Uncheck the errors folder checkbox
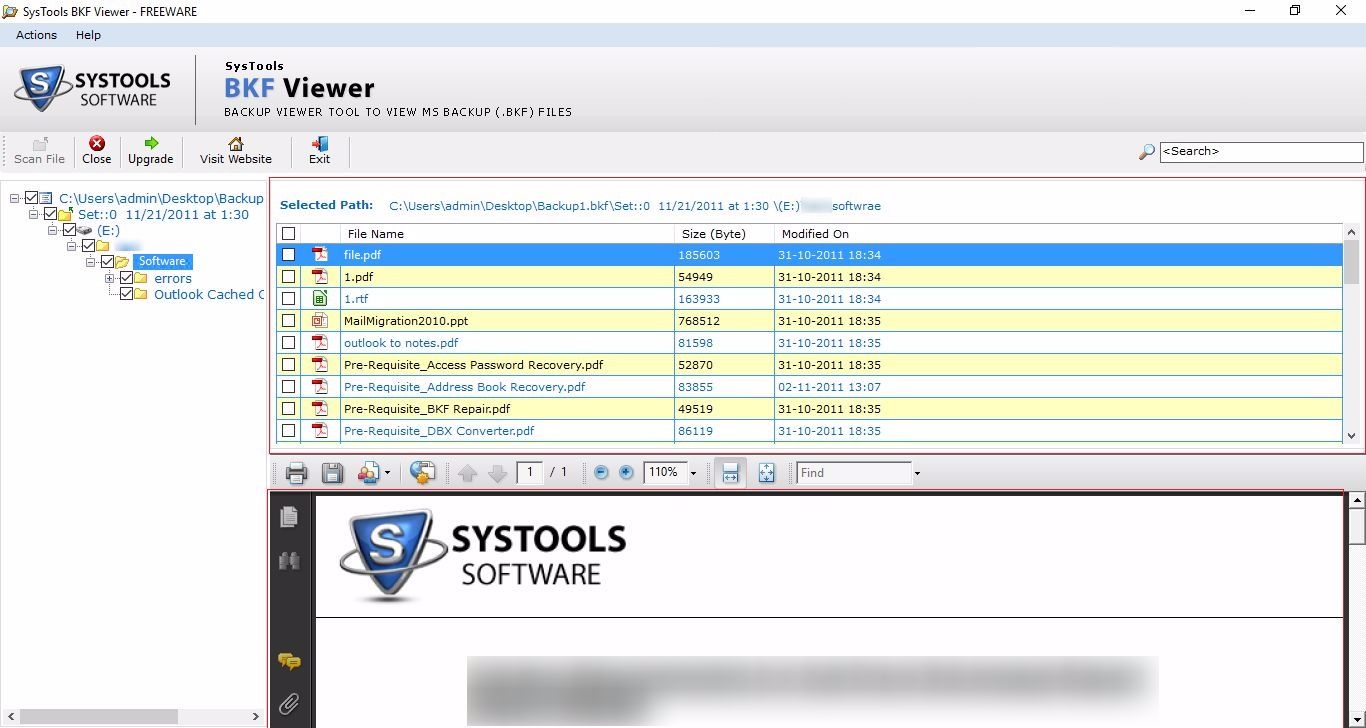 point(126,278)
